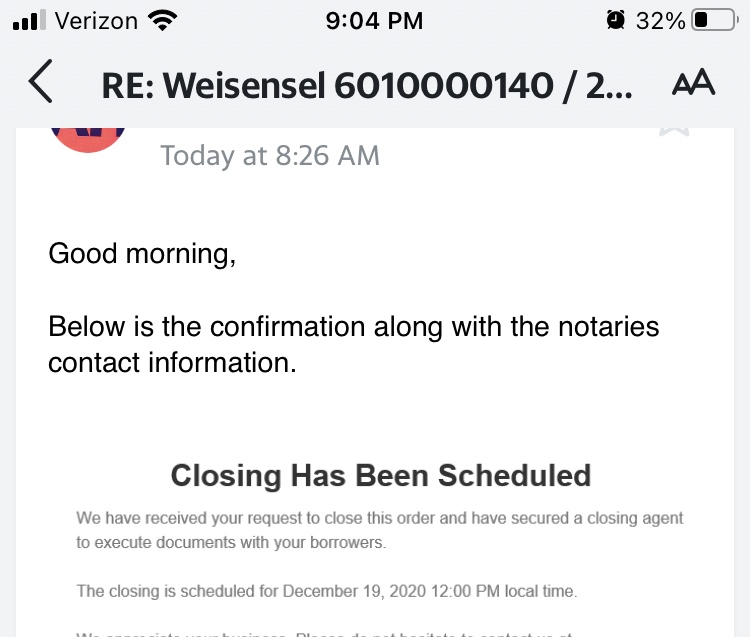Open the AA text size control
Viewport: 750px width, 637px height.
(693, 84)
